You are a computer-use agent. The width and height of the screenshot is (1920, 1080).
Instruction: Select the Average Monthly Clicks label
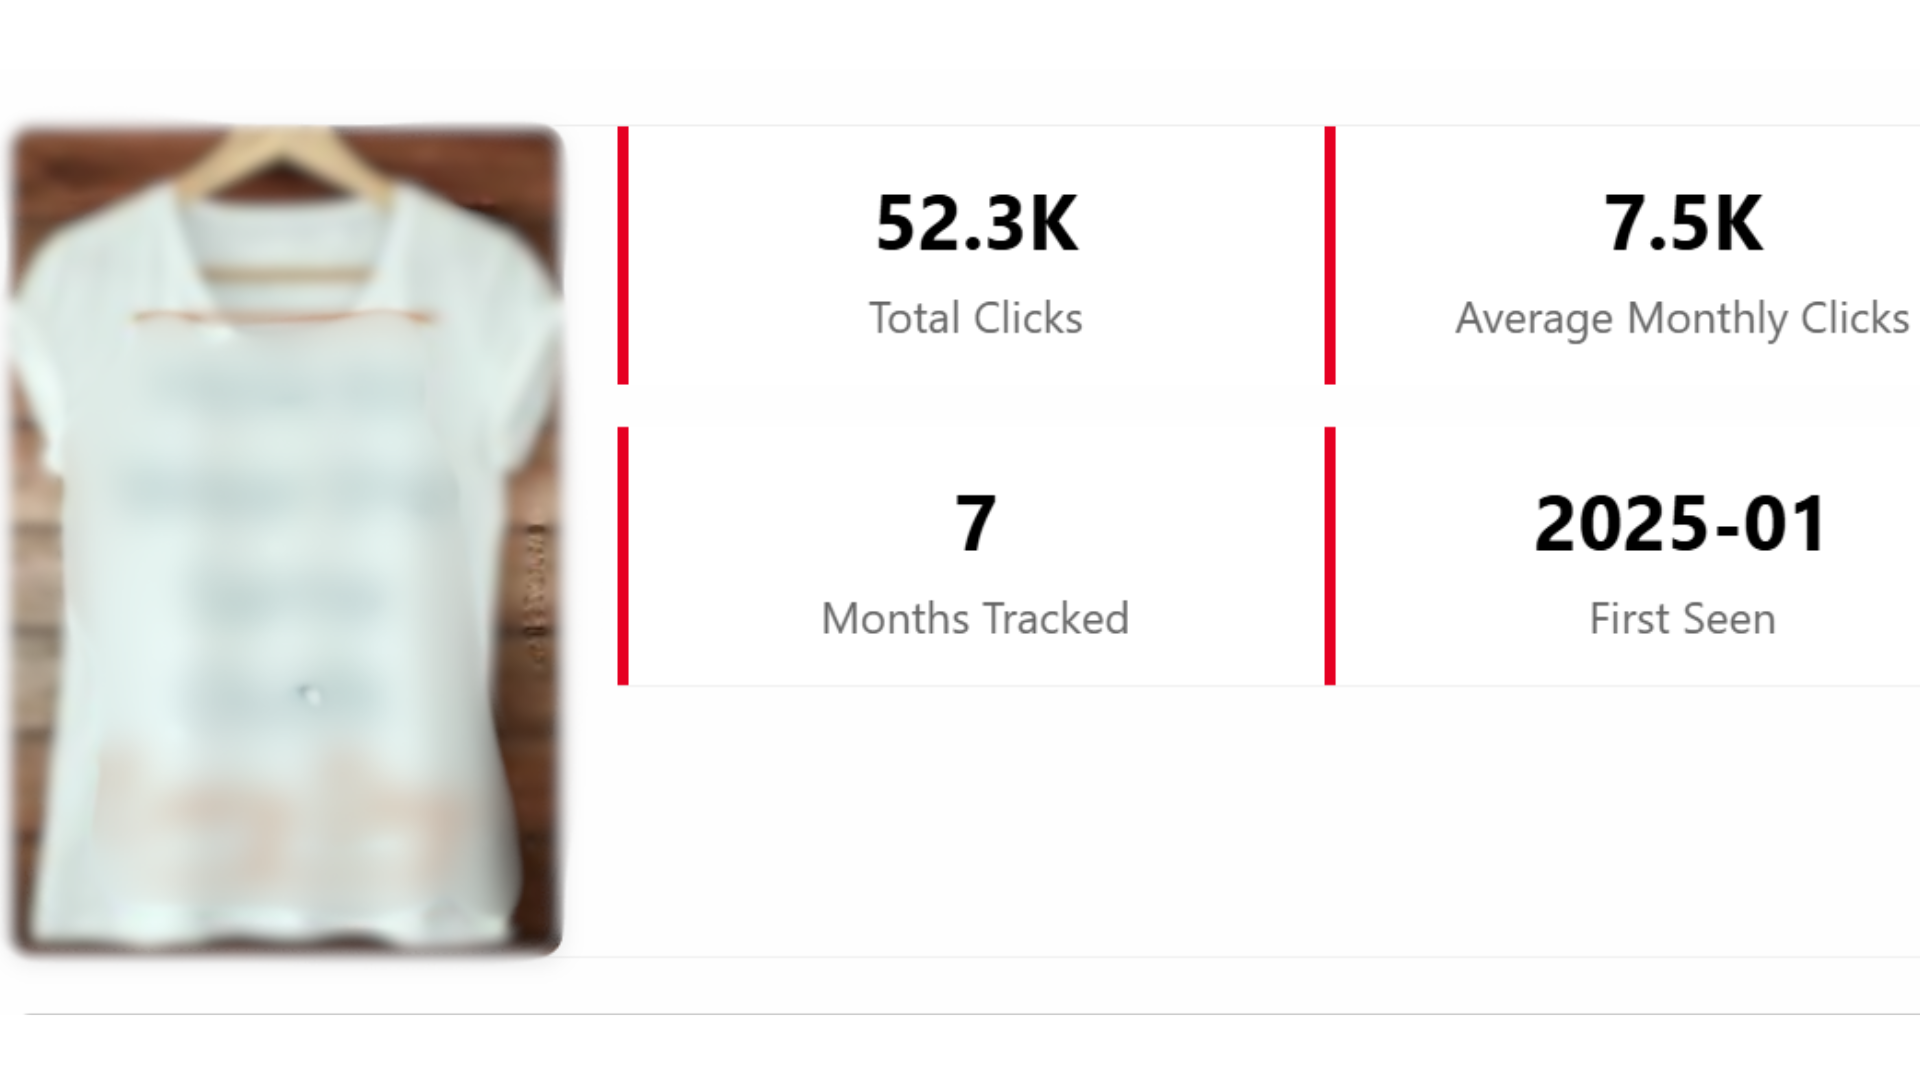(x=1682, y=318)
